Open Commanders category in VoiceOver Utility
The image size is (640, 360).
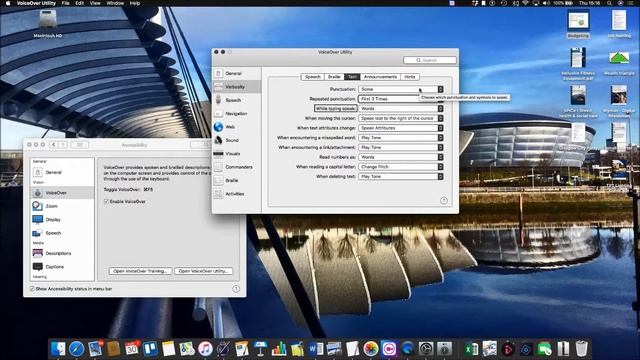tap(237, 167)
